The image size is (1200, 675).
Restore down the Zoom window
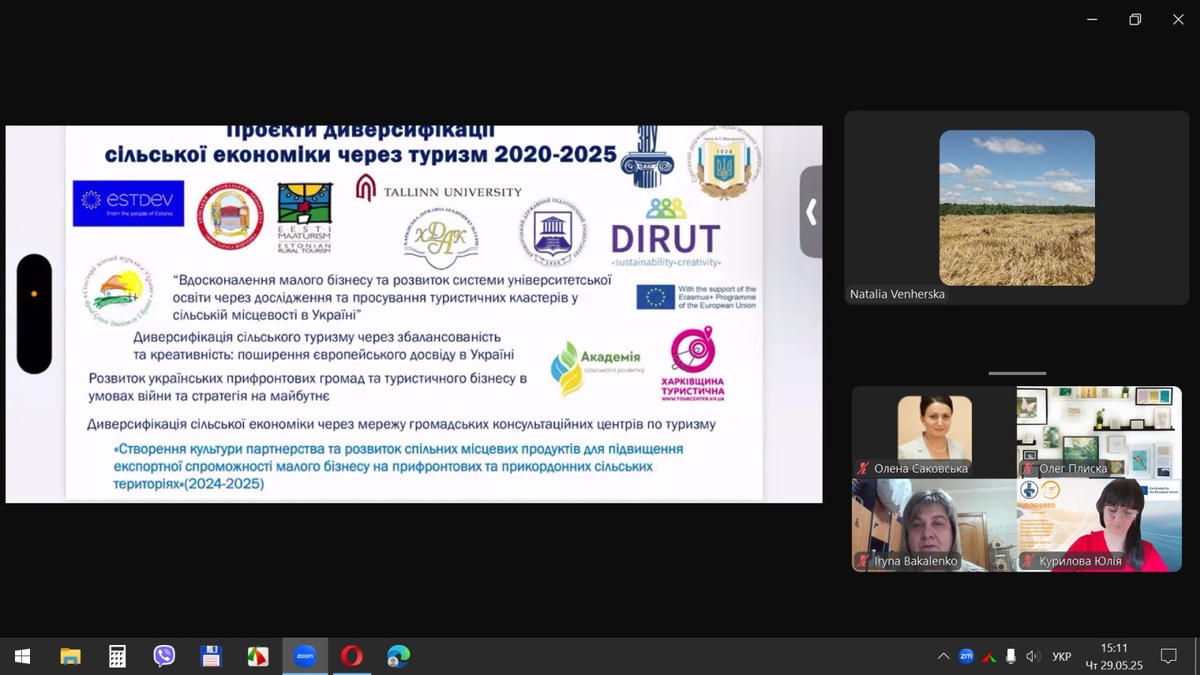pyautogui.click(x=1135, y=19)
